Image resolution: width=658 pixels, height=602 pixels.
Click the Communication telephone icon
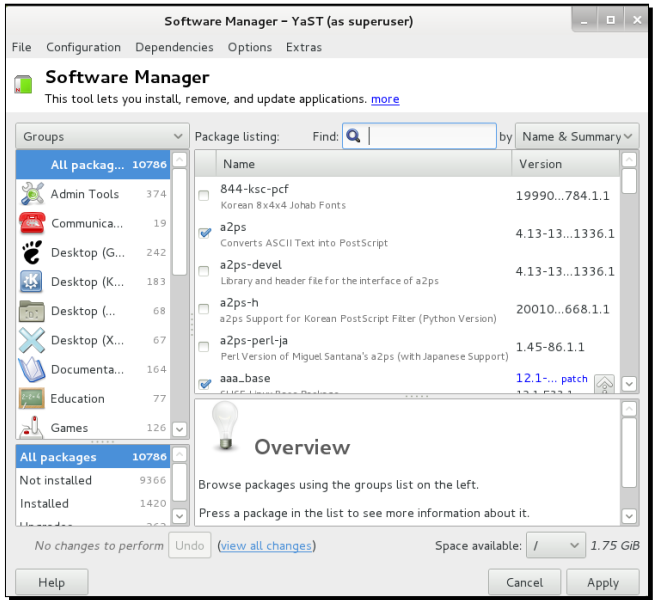(32, 223)
